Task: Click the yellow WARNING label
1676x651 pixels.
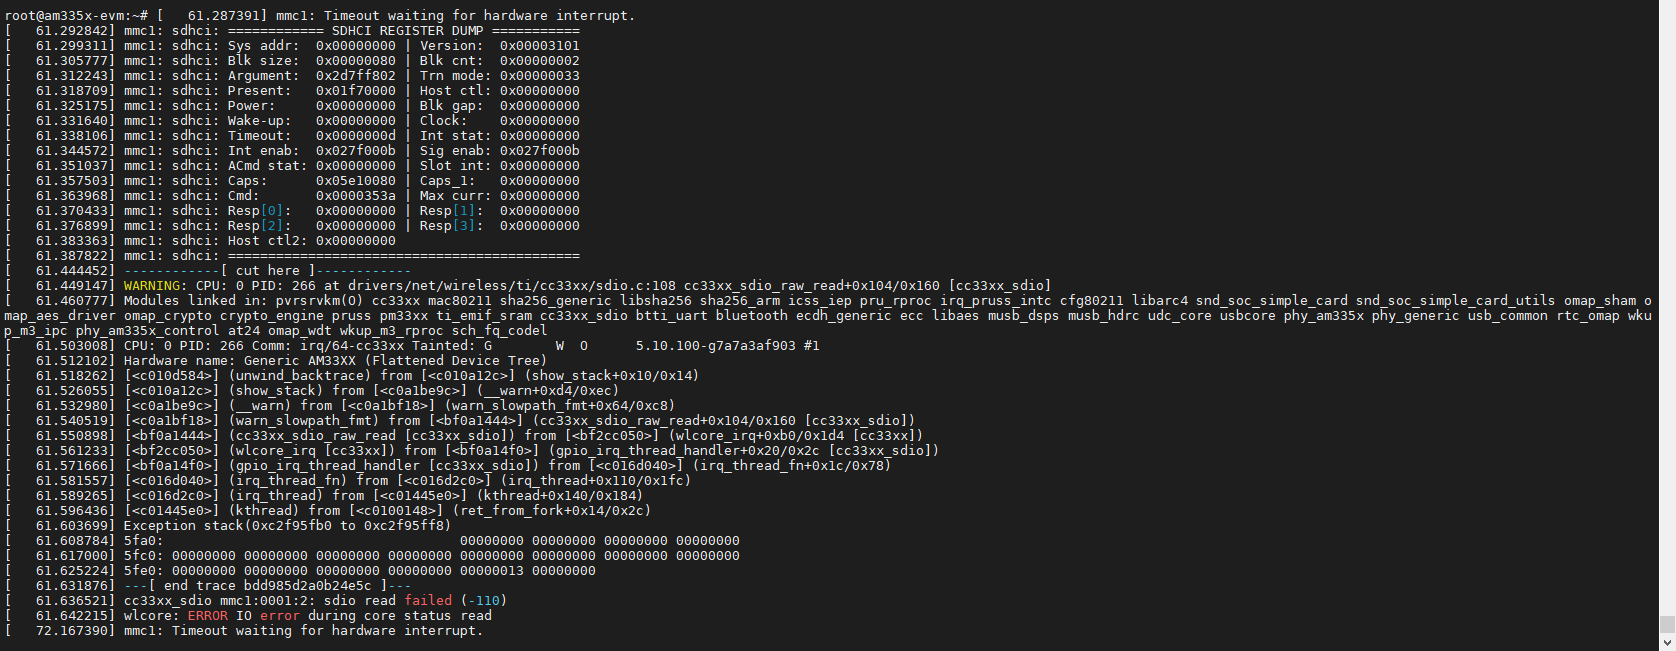Action: coord(152,286)
